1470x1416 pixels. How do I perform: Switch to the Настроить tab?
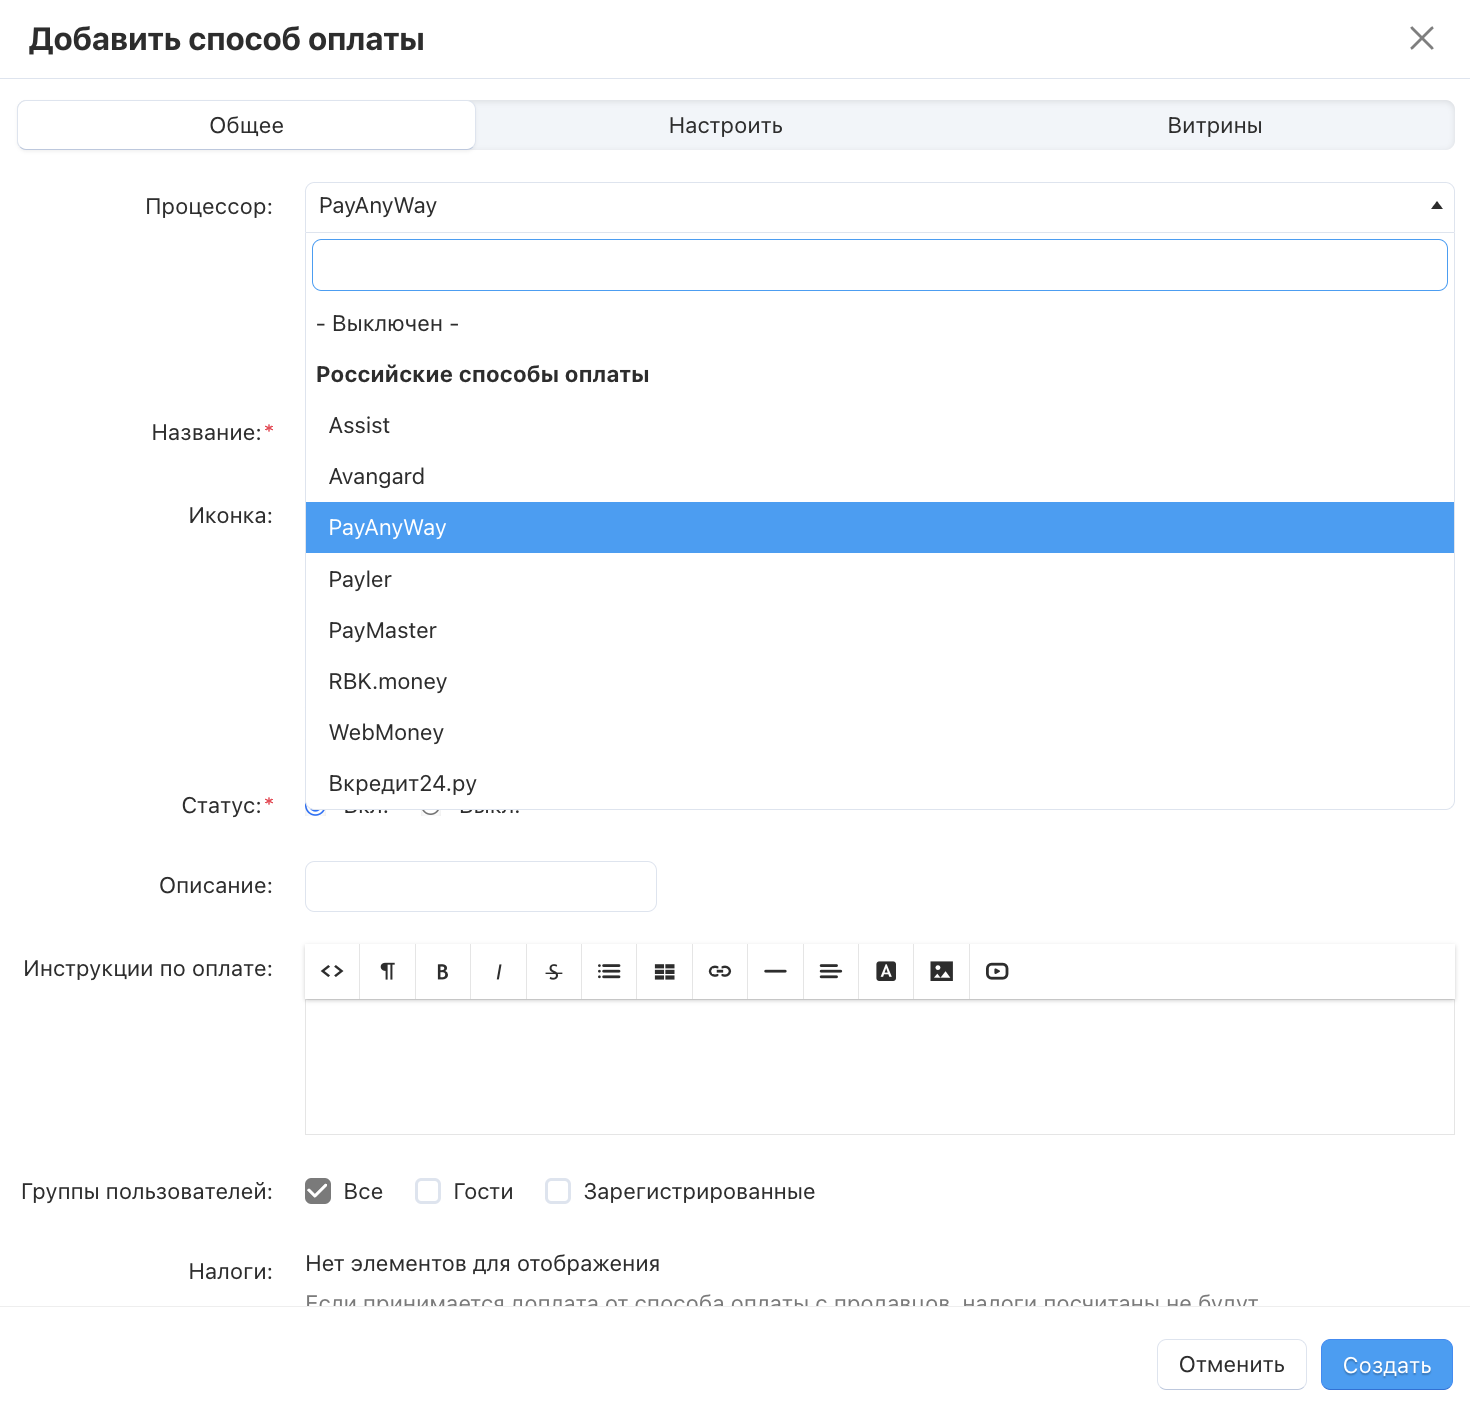point(725,126)
